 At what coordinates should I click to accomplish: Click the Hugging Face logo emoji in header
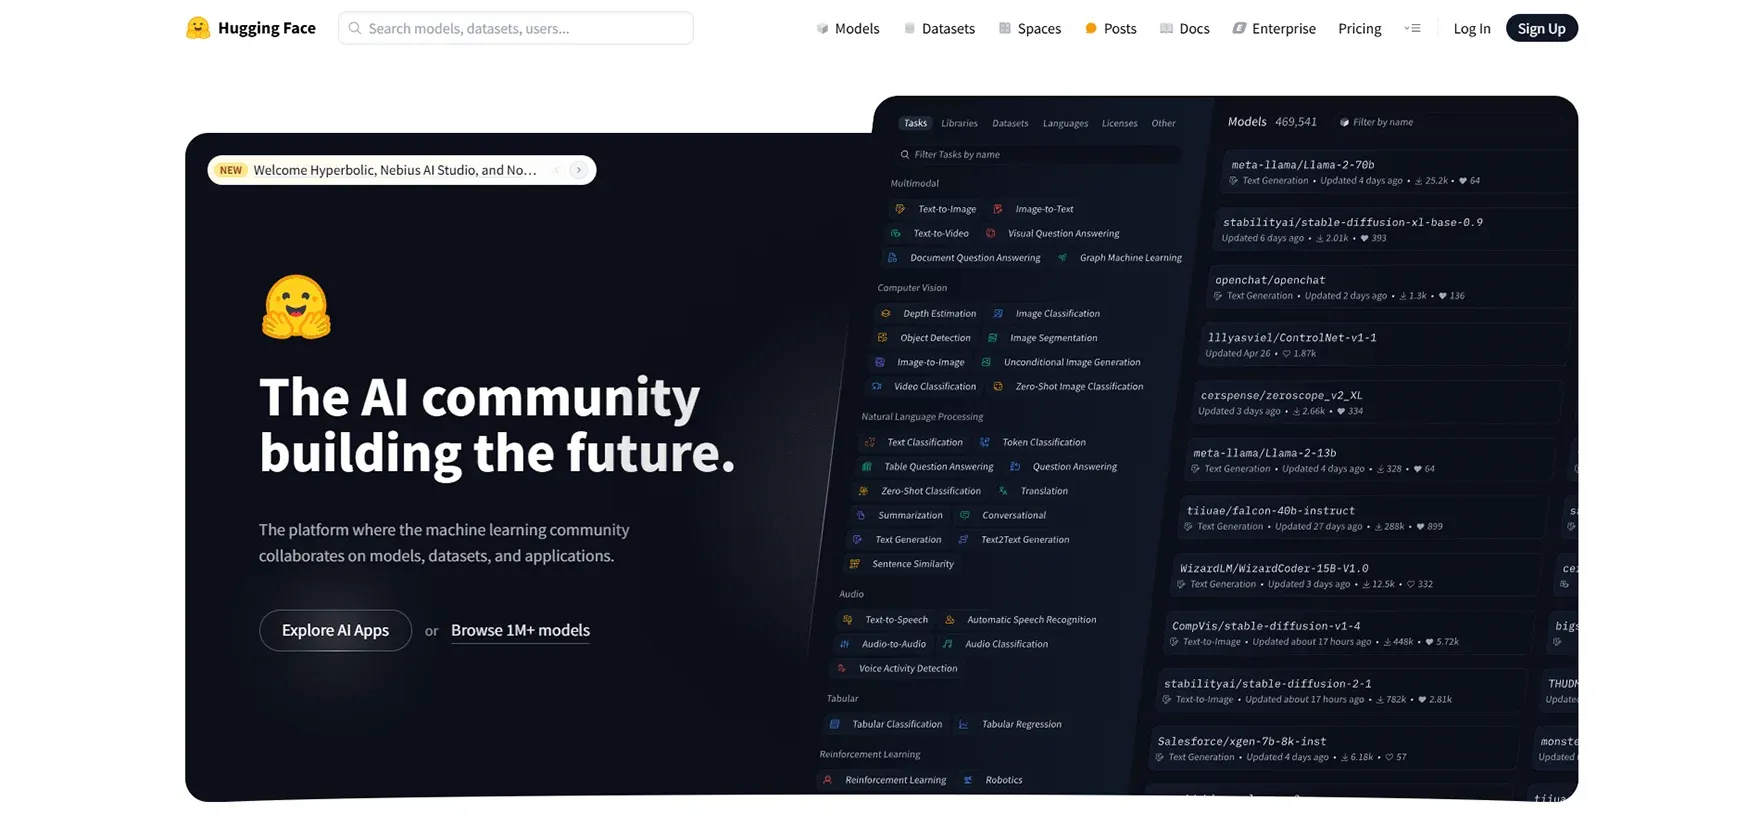(x=198, y=28)
